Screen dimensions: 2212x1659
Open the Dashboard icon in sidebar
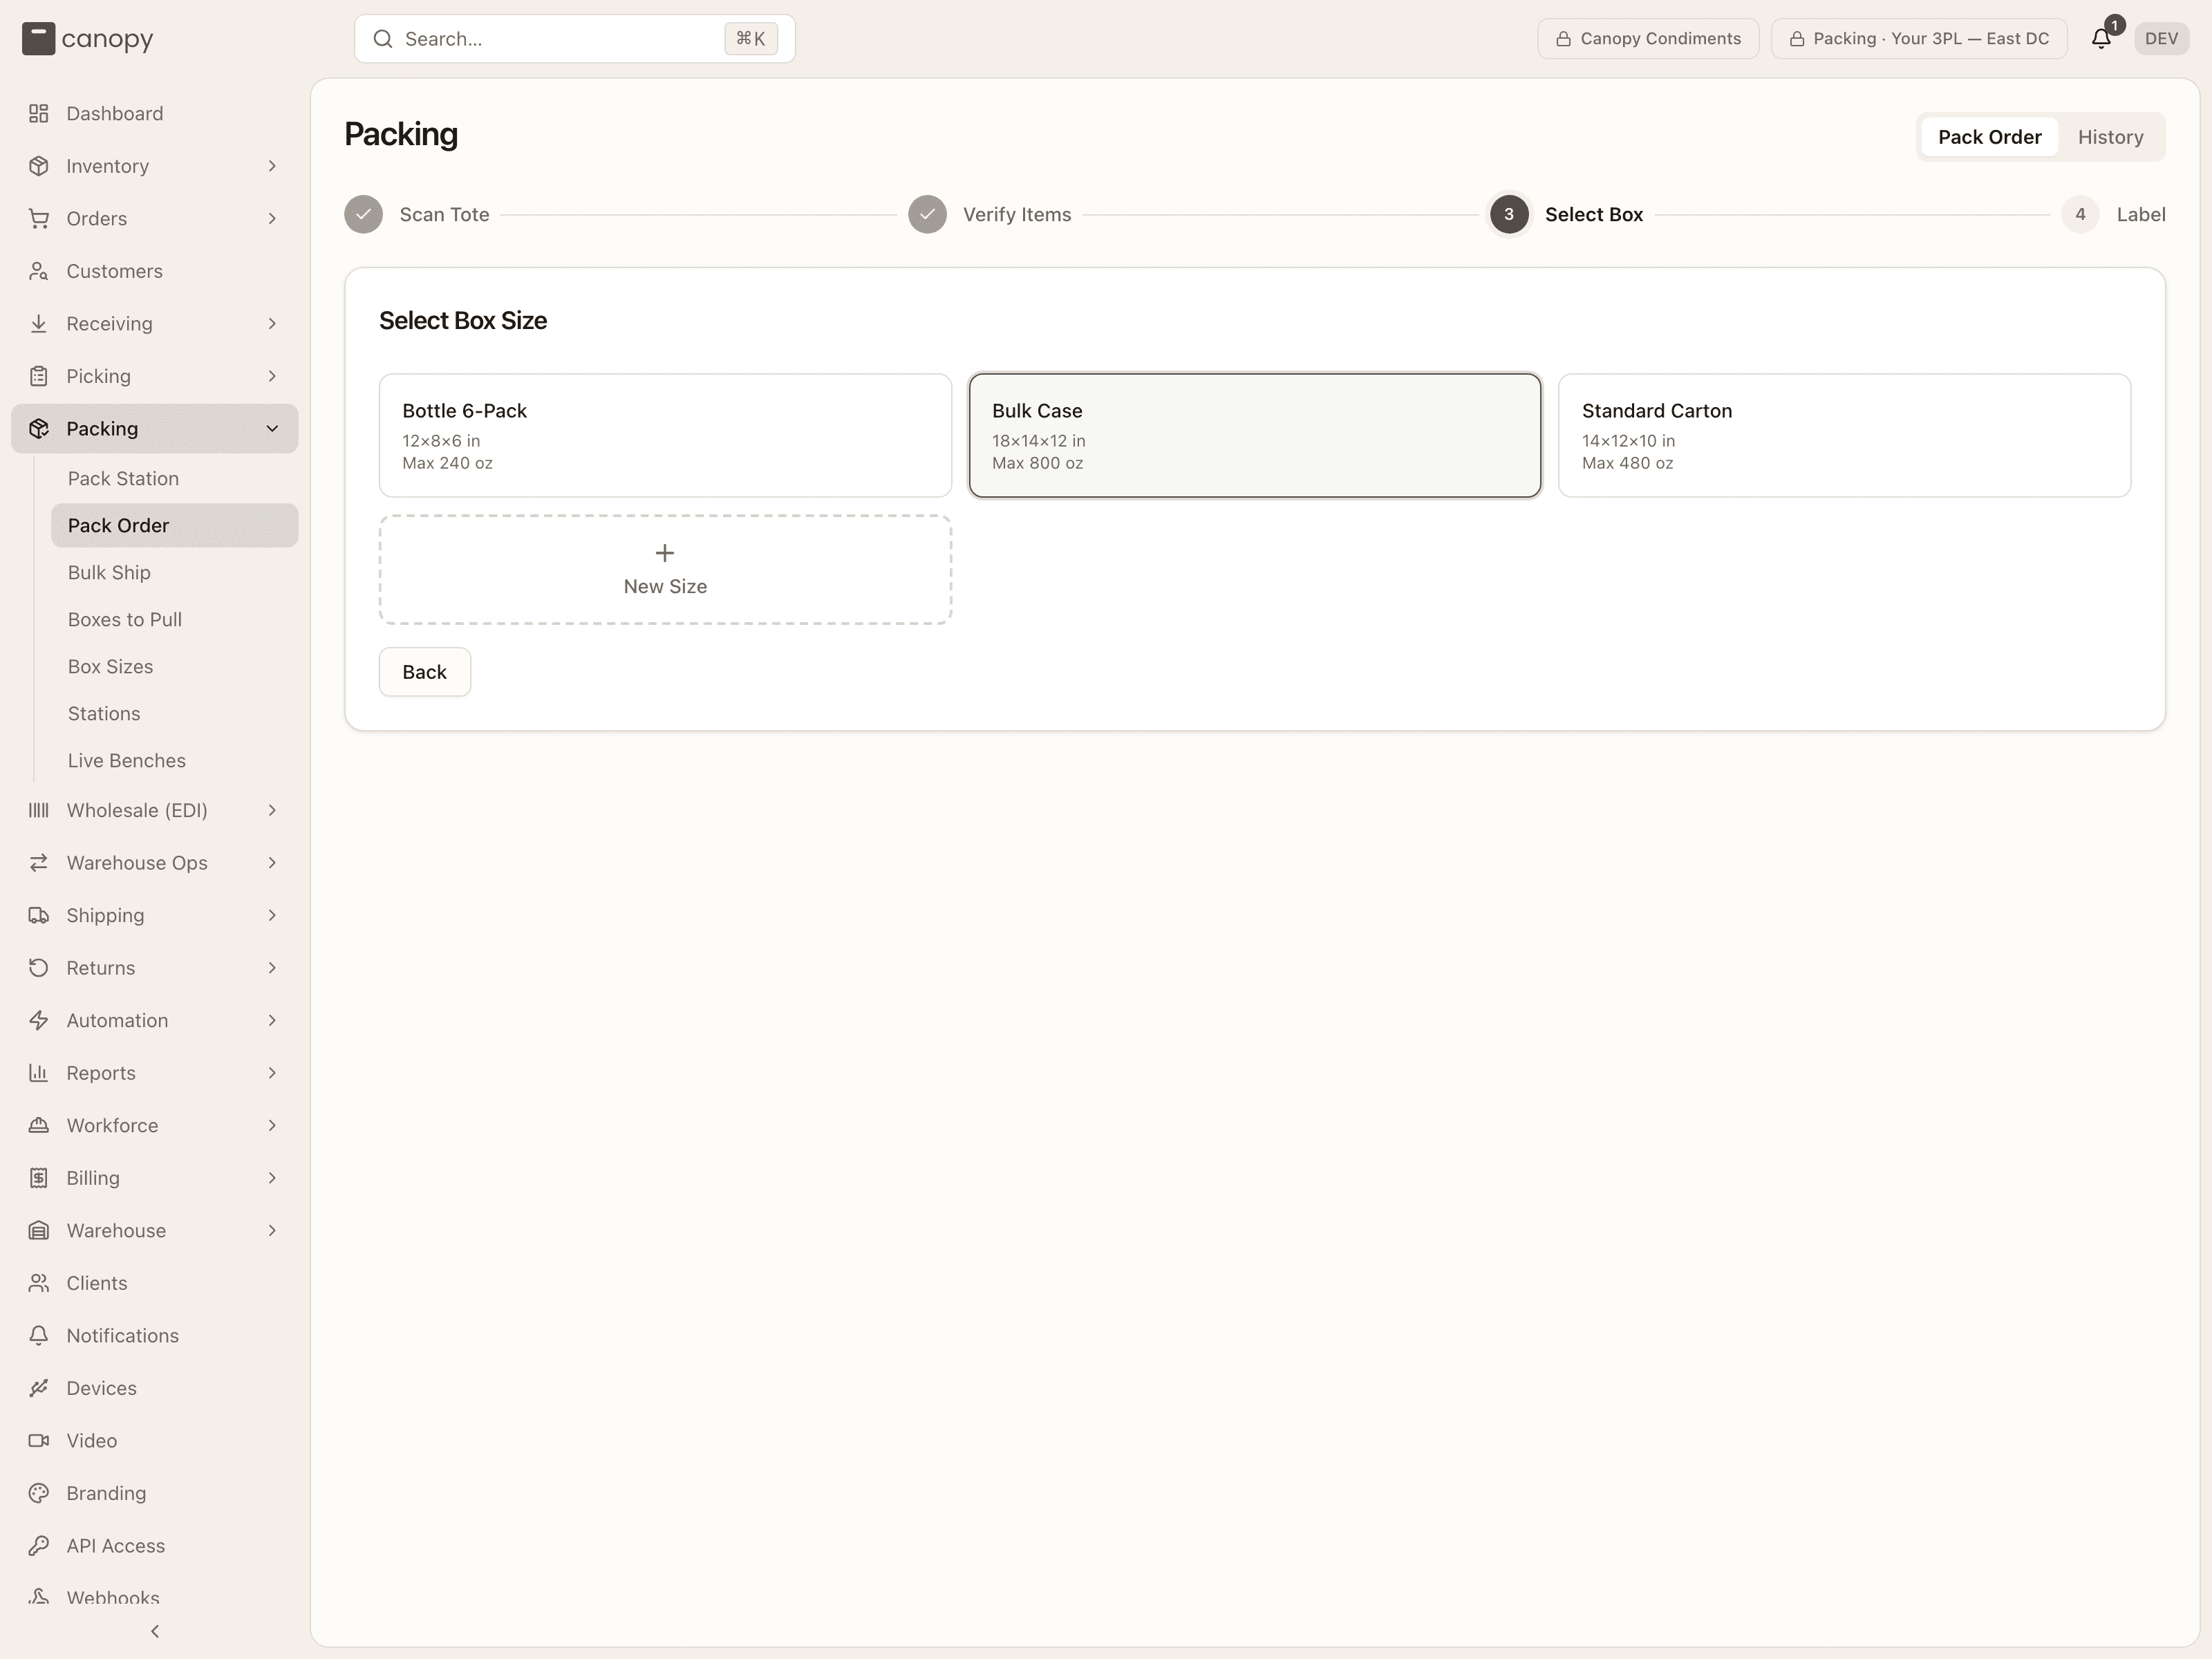[39, 113]
